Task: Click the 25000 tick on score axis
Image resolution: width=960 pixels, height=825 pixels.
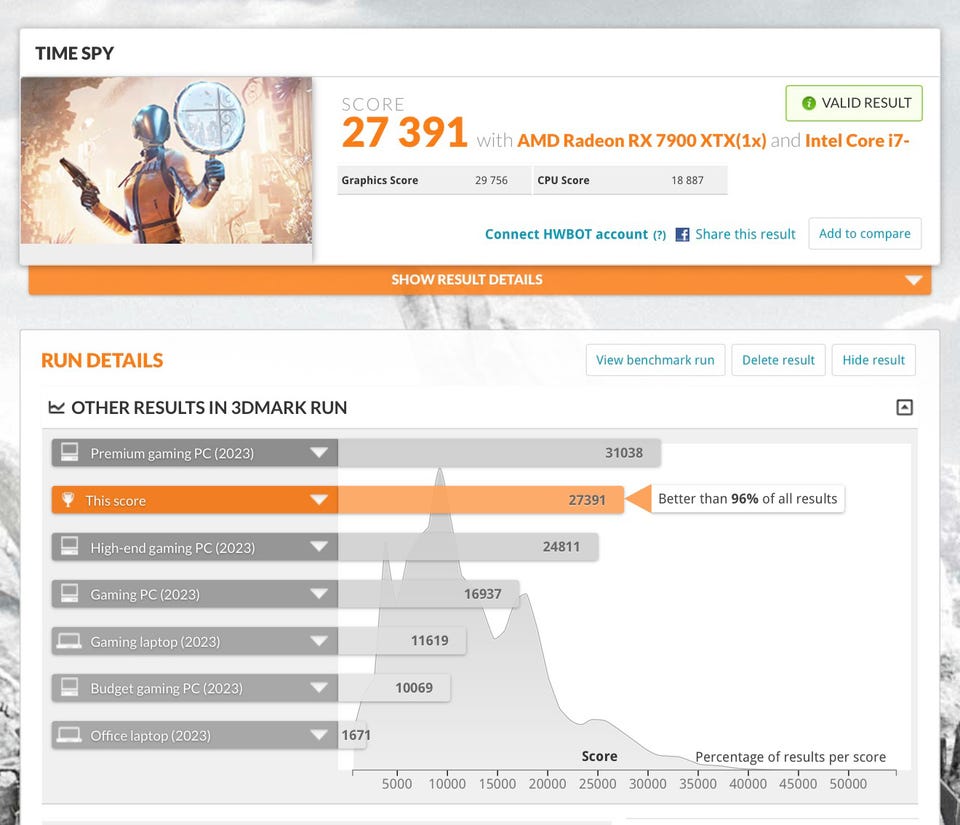Action: pos(598,784)
